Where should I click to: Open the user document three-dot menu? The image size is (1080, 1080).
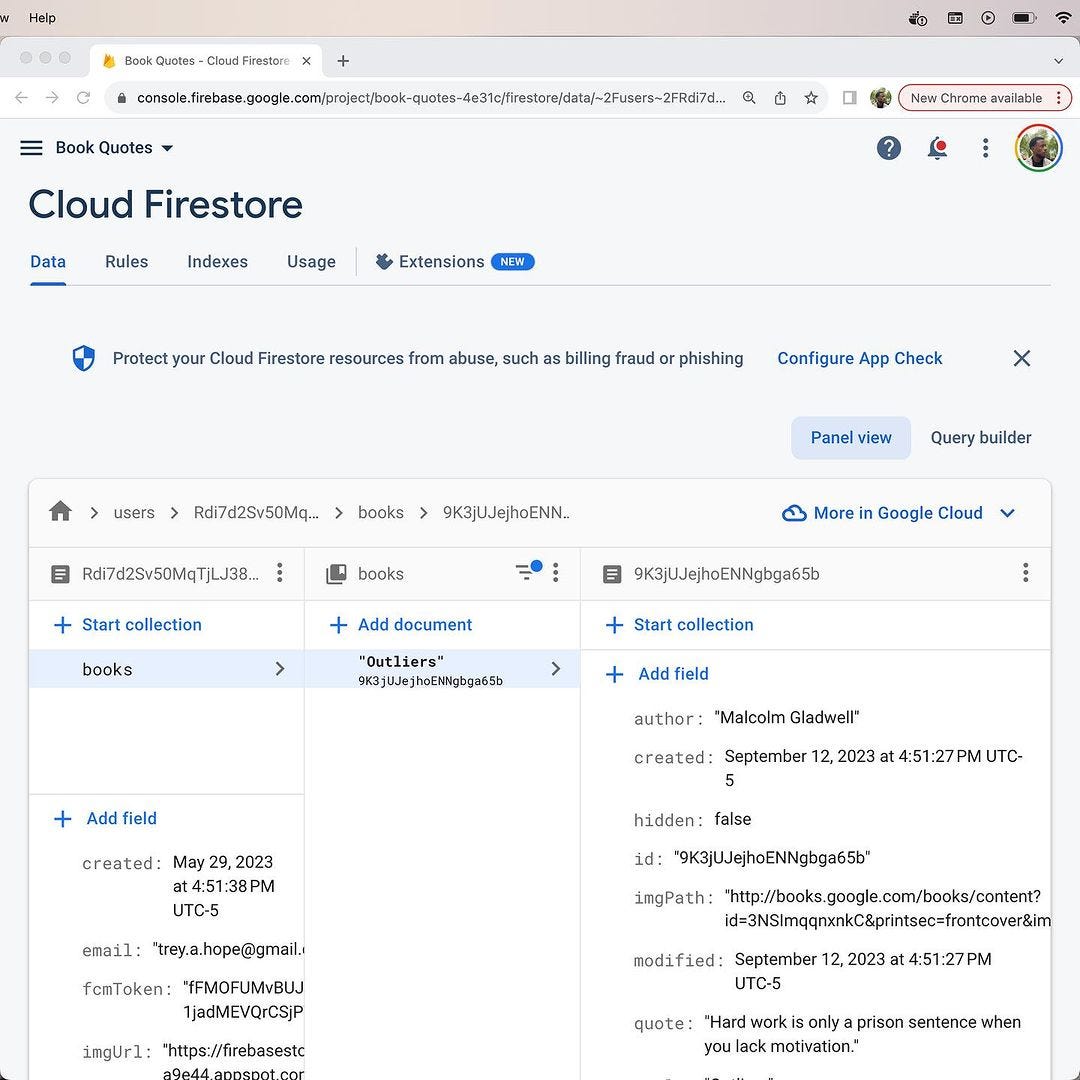(x=280, y=572)
